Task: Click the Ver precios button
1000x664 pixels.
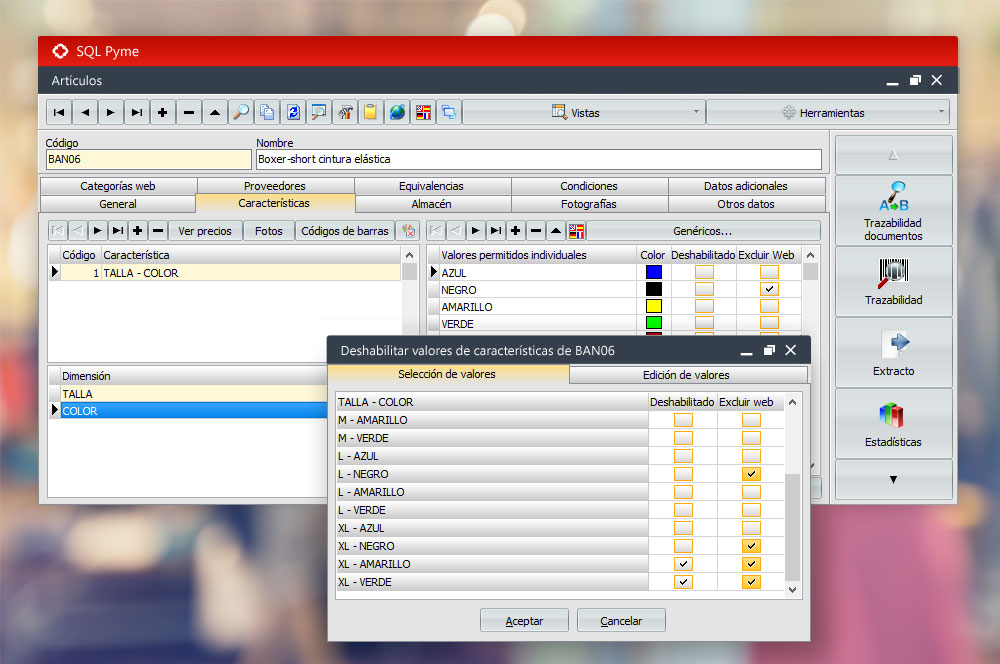Action: [205, 231]
